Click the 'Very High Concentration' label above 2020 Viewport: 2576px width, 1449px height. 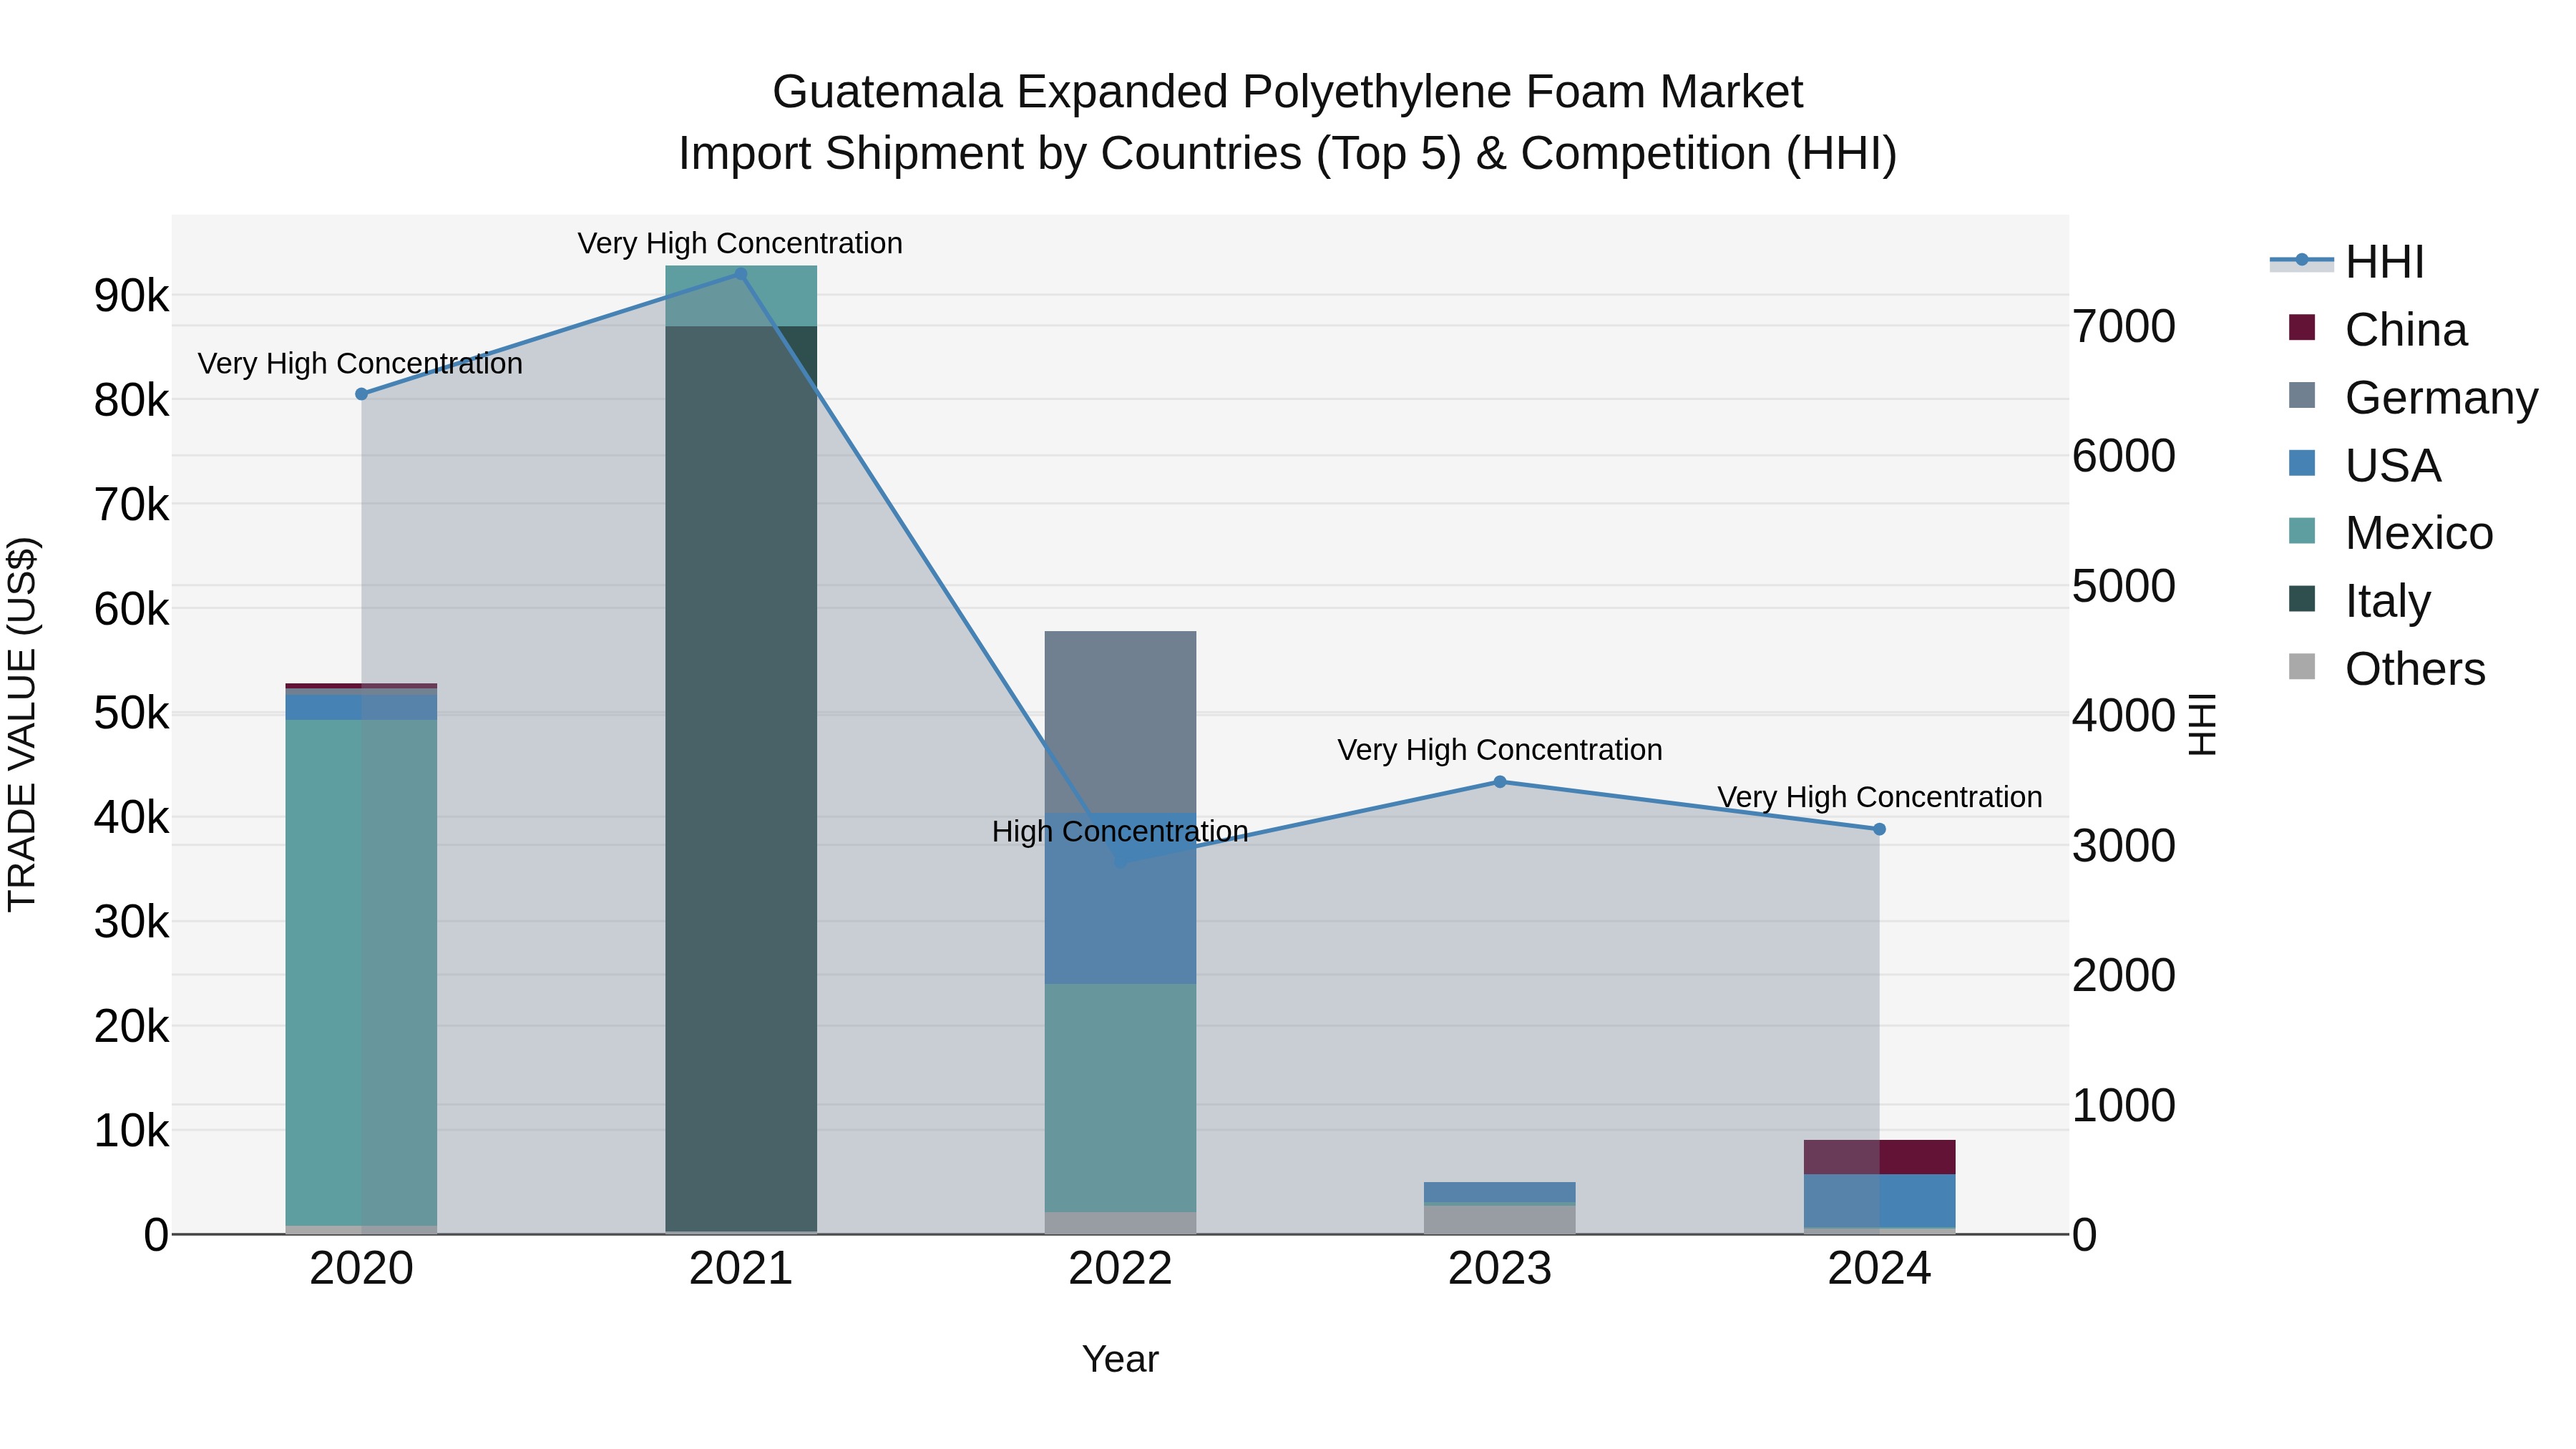pos(360,364)
